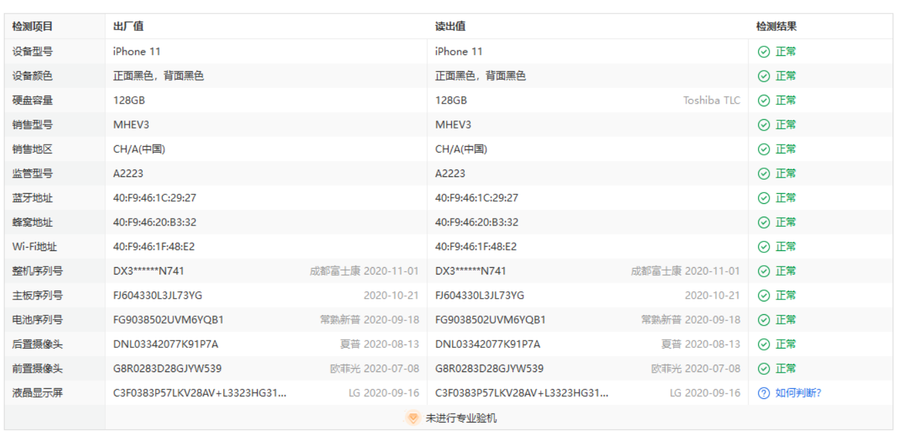Click the 读出值 CH/A(中国) region value
This screenshot has width=900, height=436.
pyautogui.click(x=461, y=149)
